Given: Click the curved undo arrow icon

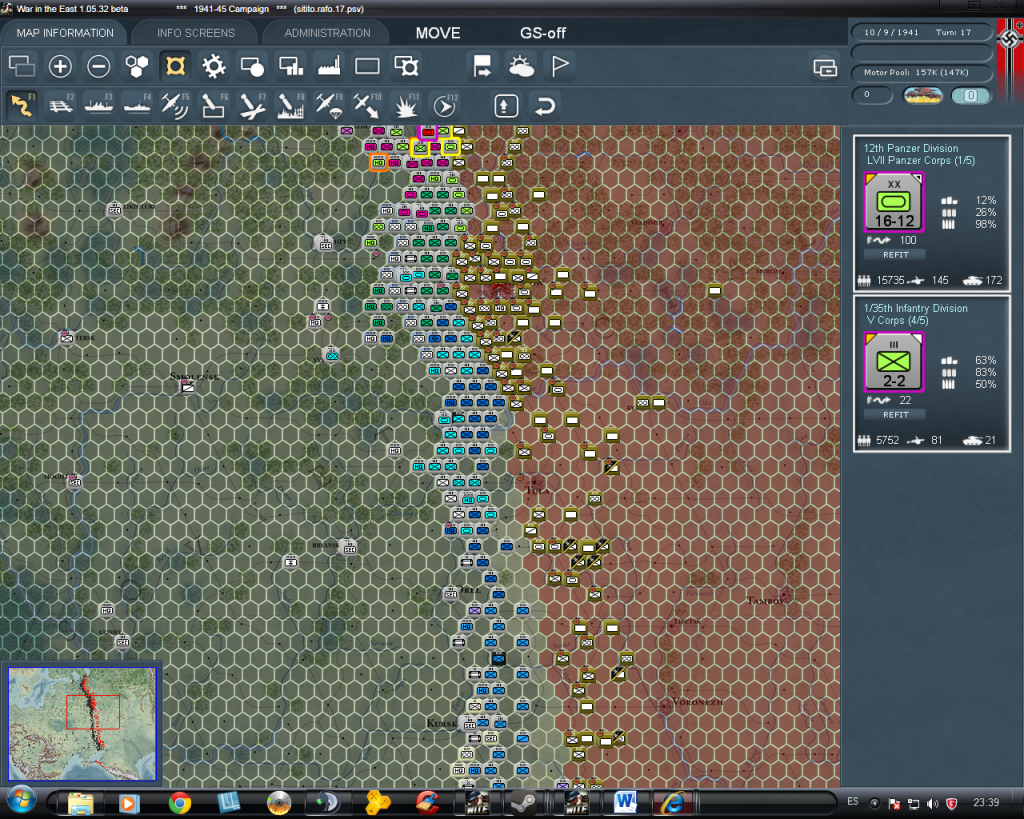Looking at the screenshot, I should [x=545, y=106].
